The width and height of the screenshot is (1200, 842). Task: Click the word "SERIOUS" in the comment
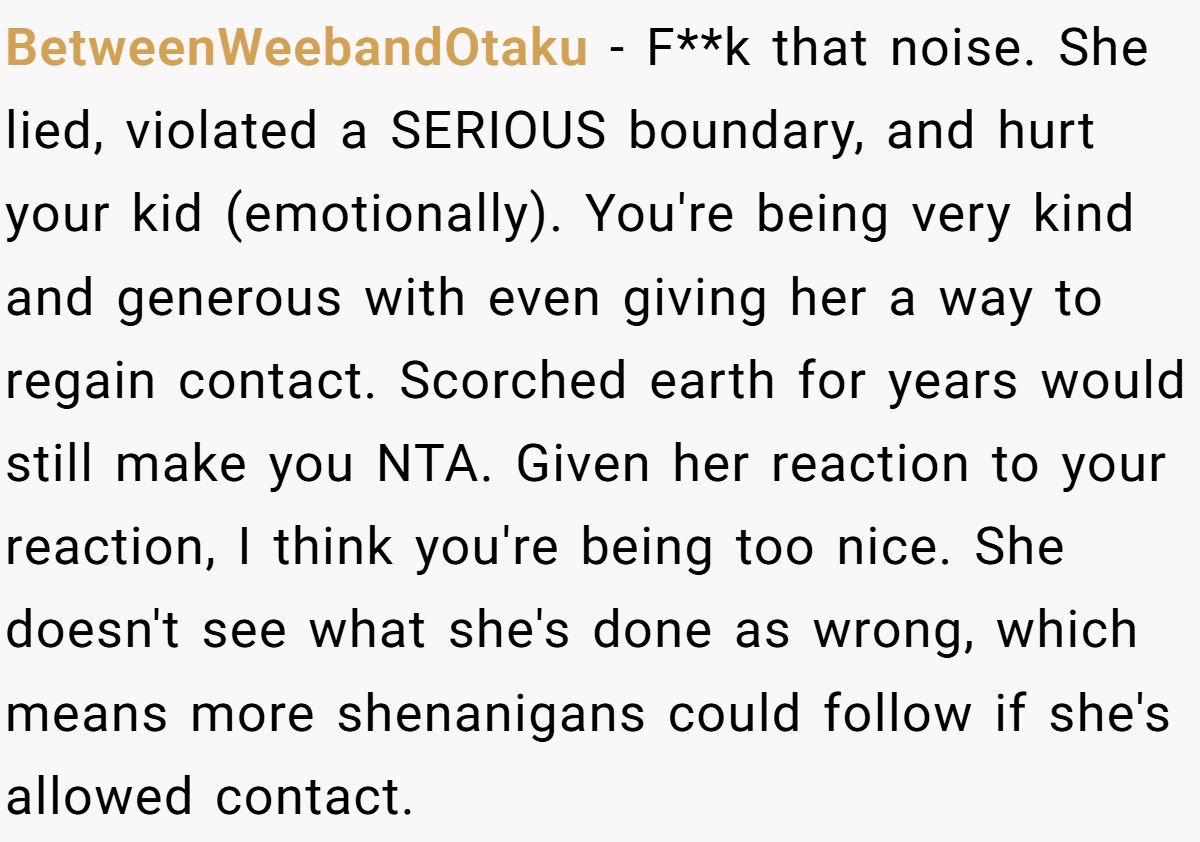[498, 133]
